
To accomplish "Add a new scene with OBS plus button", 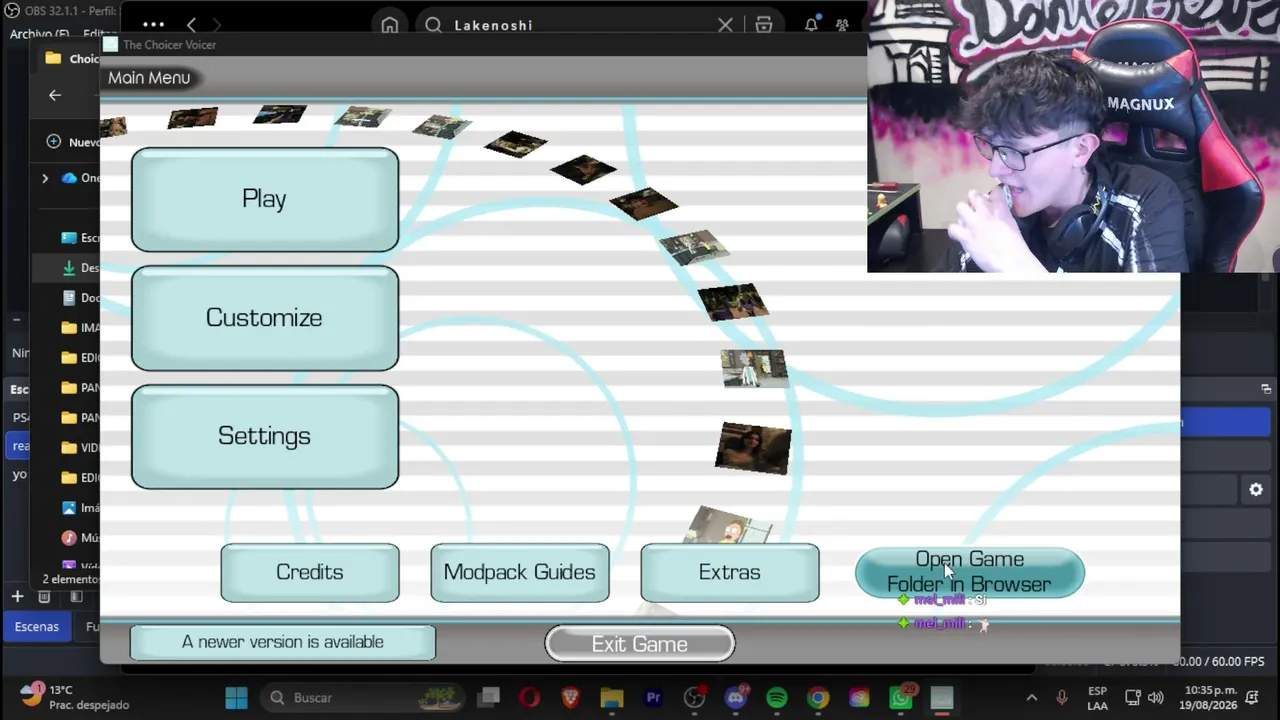I will click(x=17, y=597).
